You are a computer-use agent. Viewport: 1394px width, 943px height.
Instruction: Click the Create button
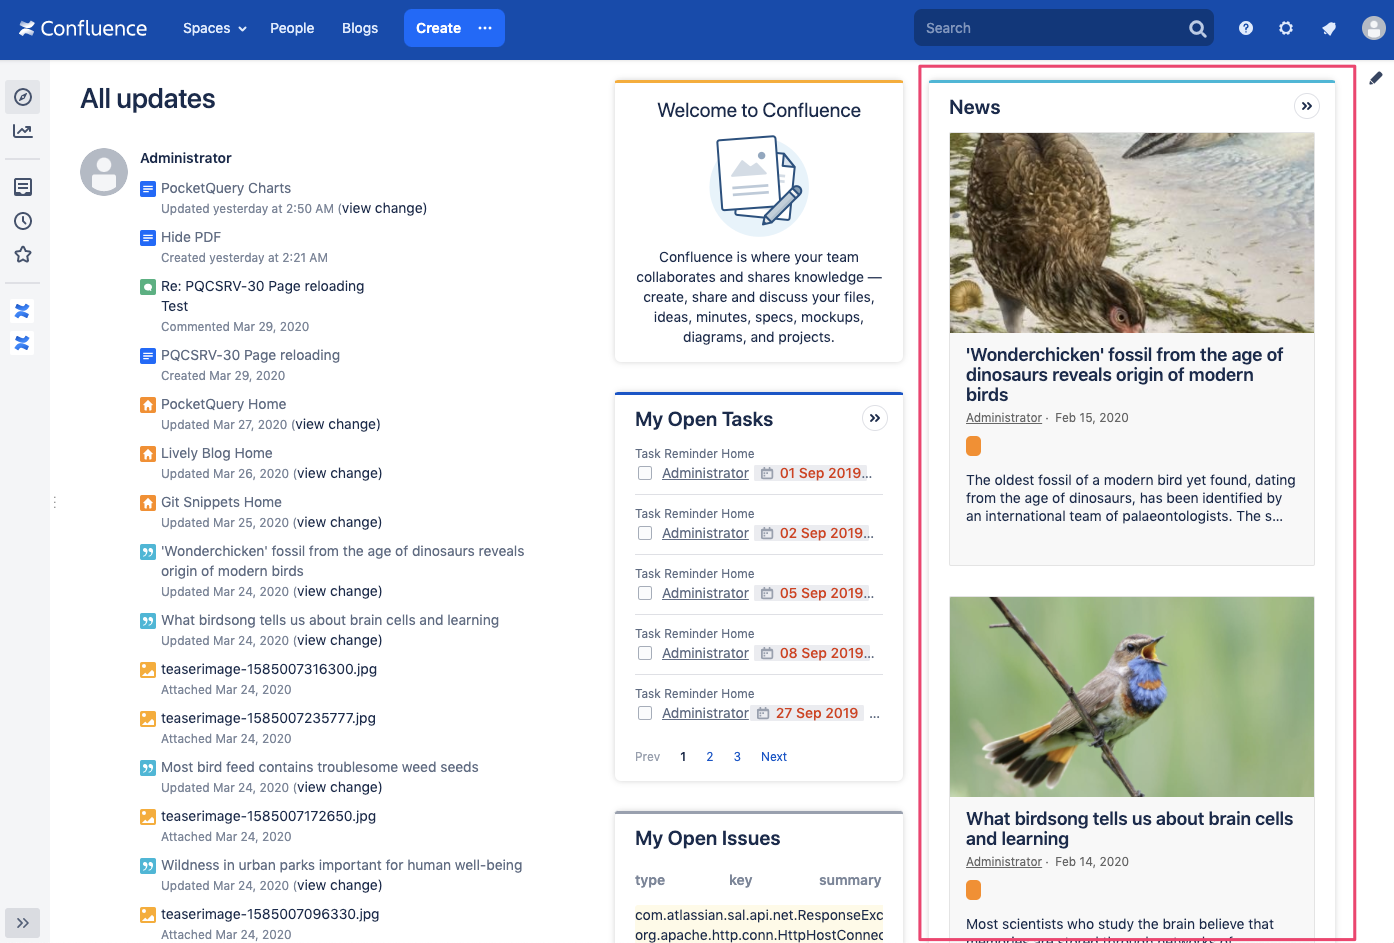(x=438, y=28)
